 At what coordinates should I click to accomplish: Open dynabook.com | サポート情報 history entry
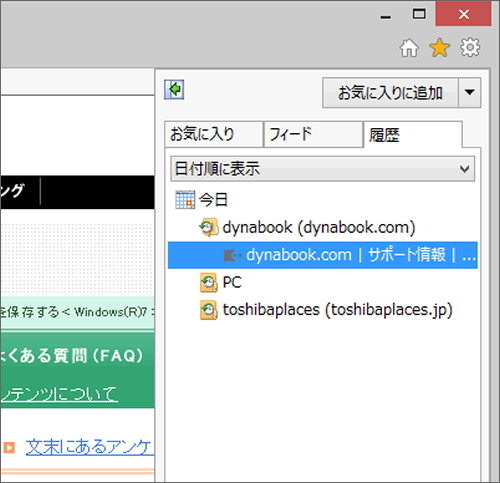pos(323,255)
